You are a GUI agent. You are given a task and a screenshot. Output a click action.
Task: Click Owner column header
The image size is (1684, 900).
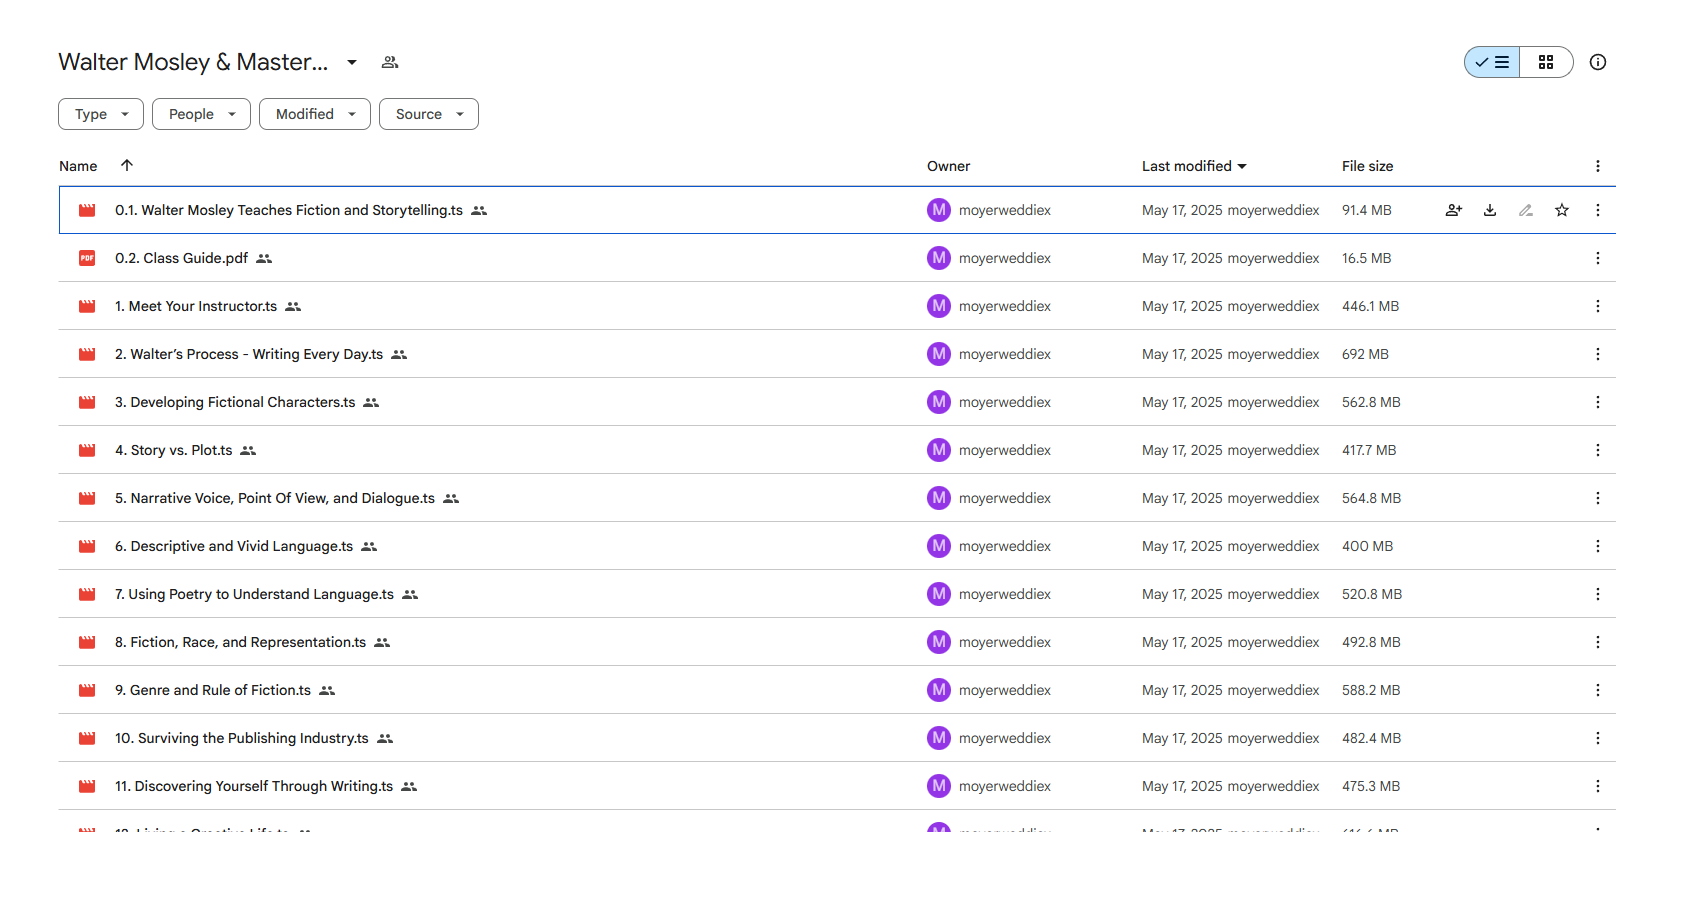point(948,166)
